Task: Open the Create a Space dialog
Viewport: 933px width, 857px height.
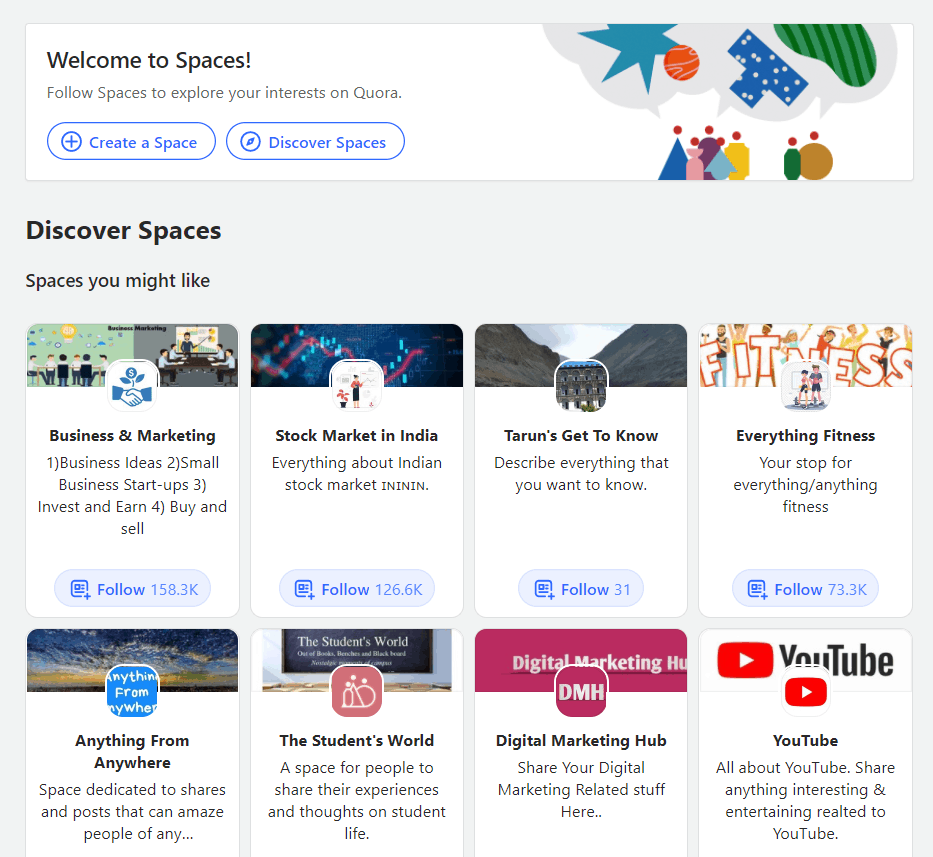Action: coord(131,141)
